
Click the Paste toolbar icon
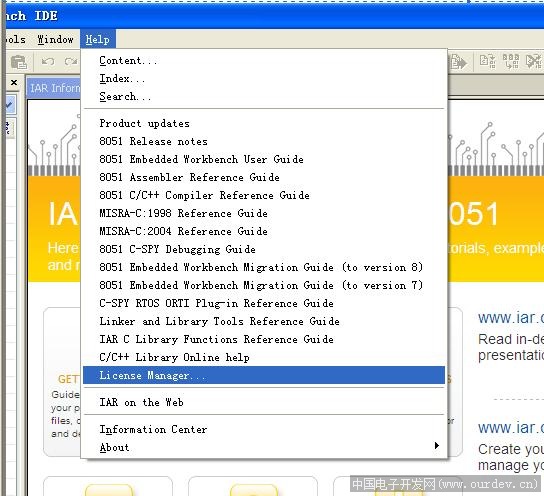click(x=19, y=62)
